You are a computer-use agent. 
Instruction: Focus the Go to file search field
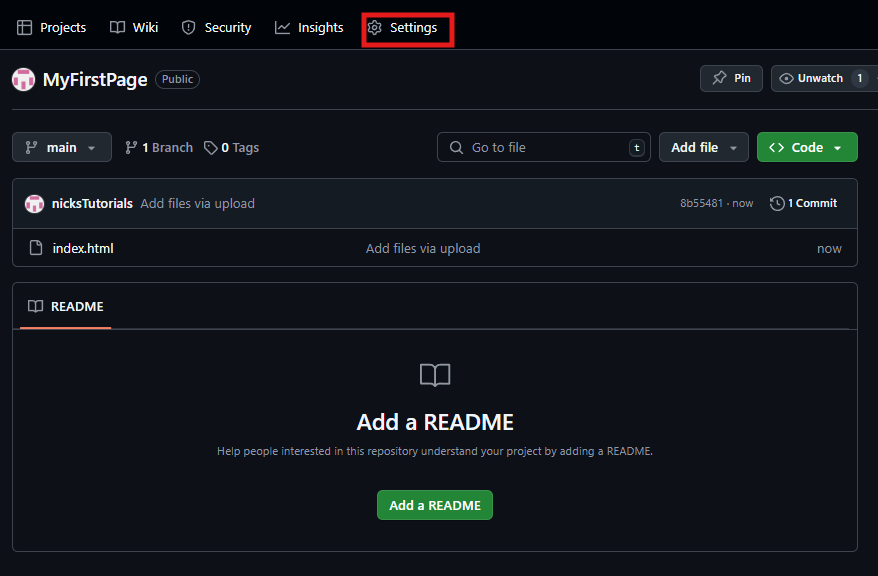544,147
